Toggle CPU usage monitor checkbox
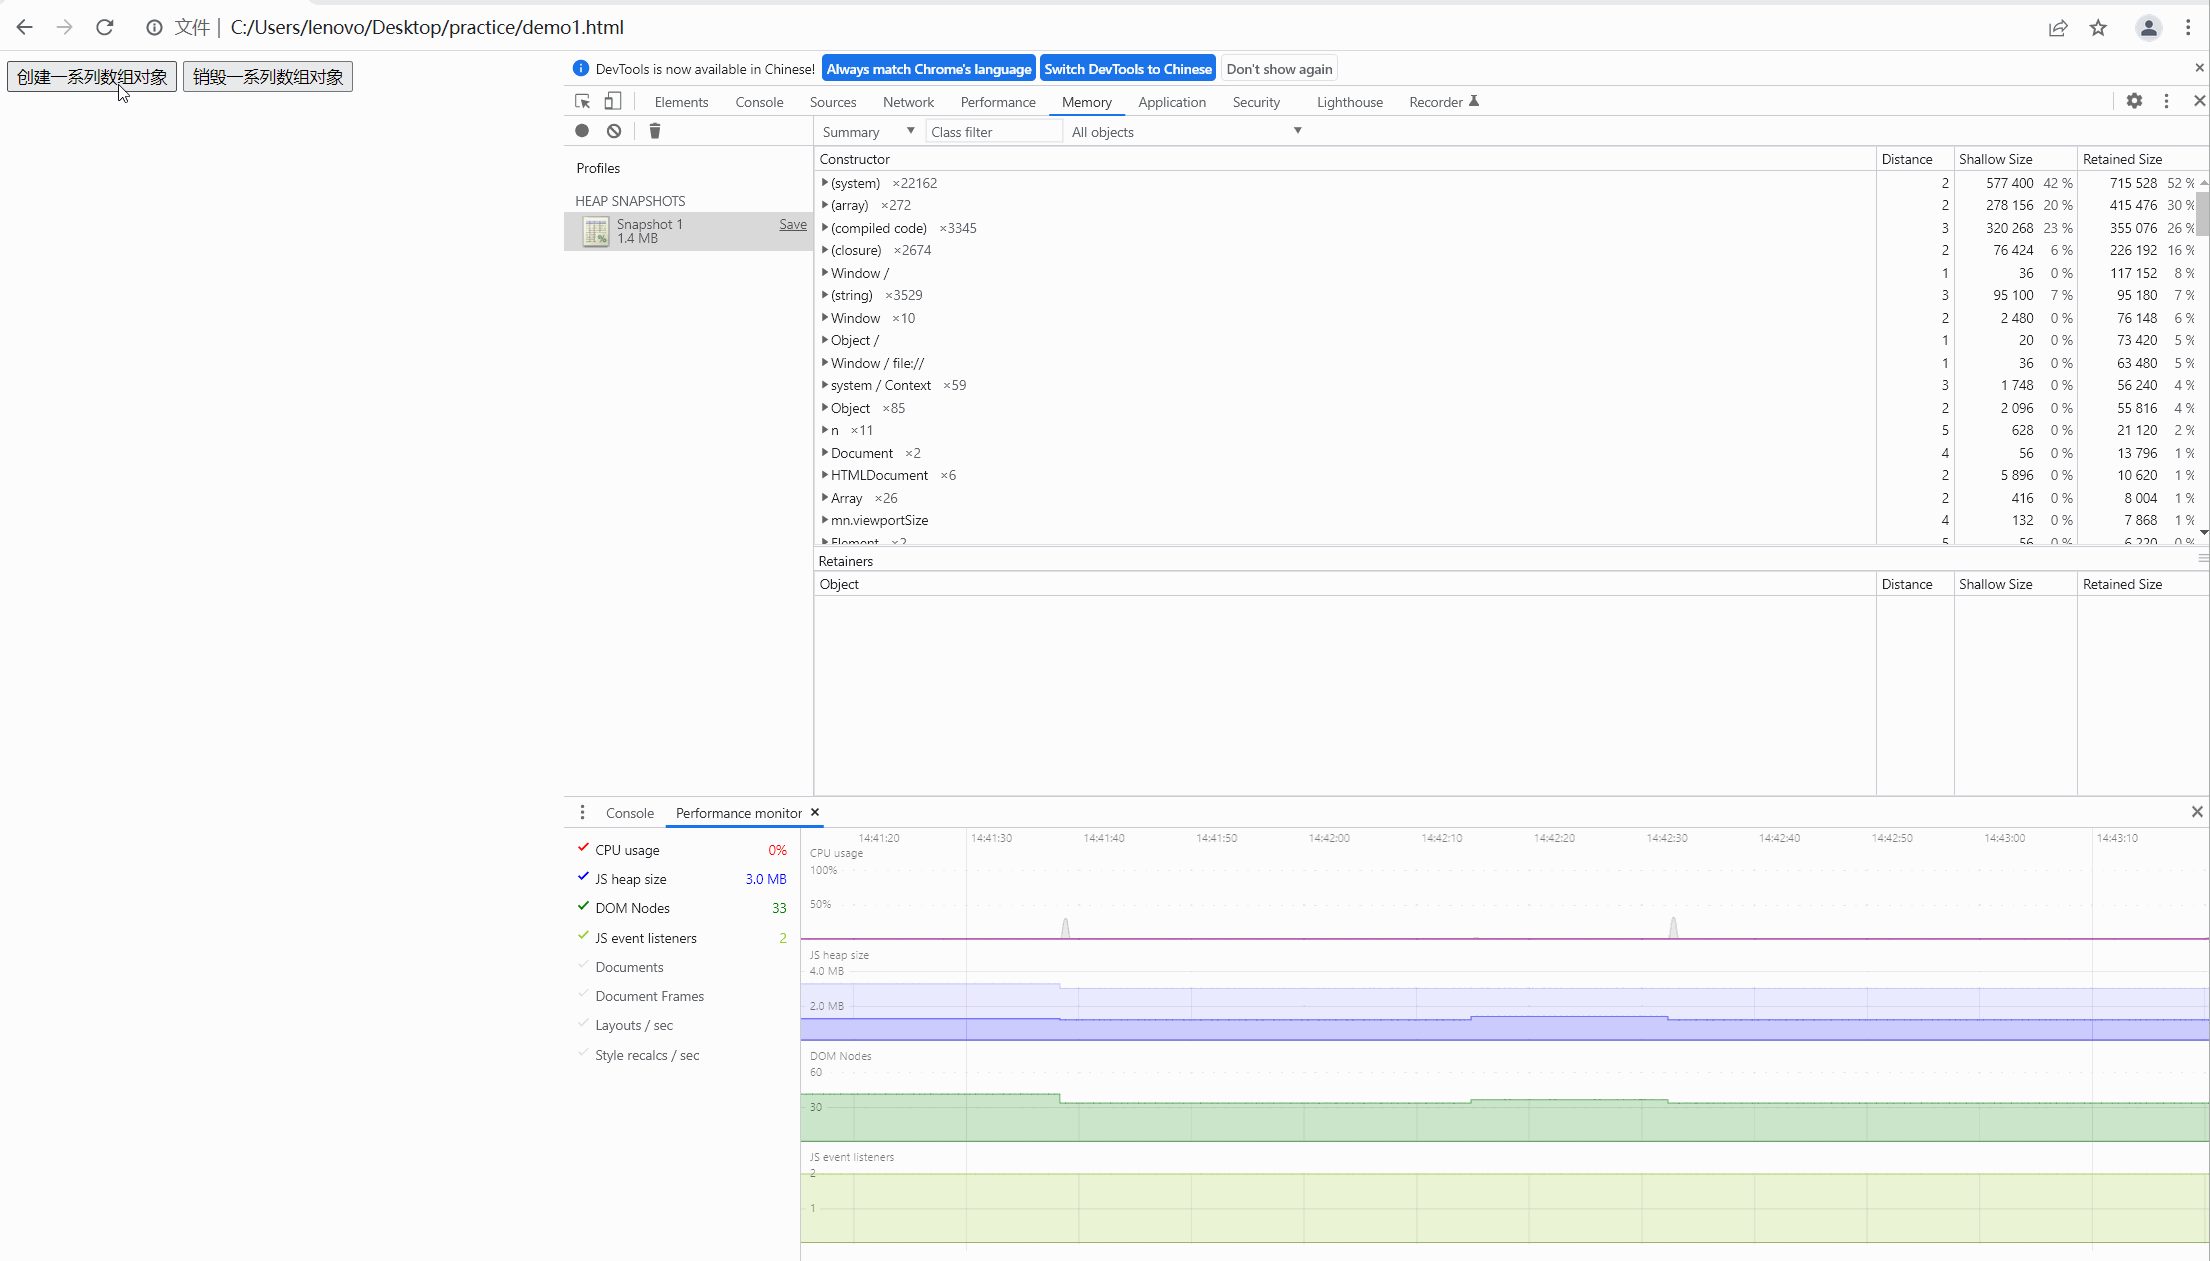 click(x=583, y=847)
